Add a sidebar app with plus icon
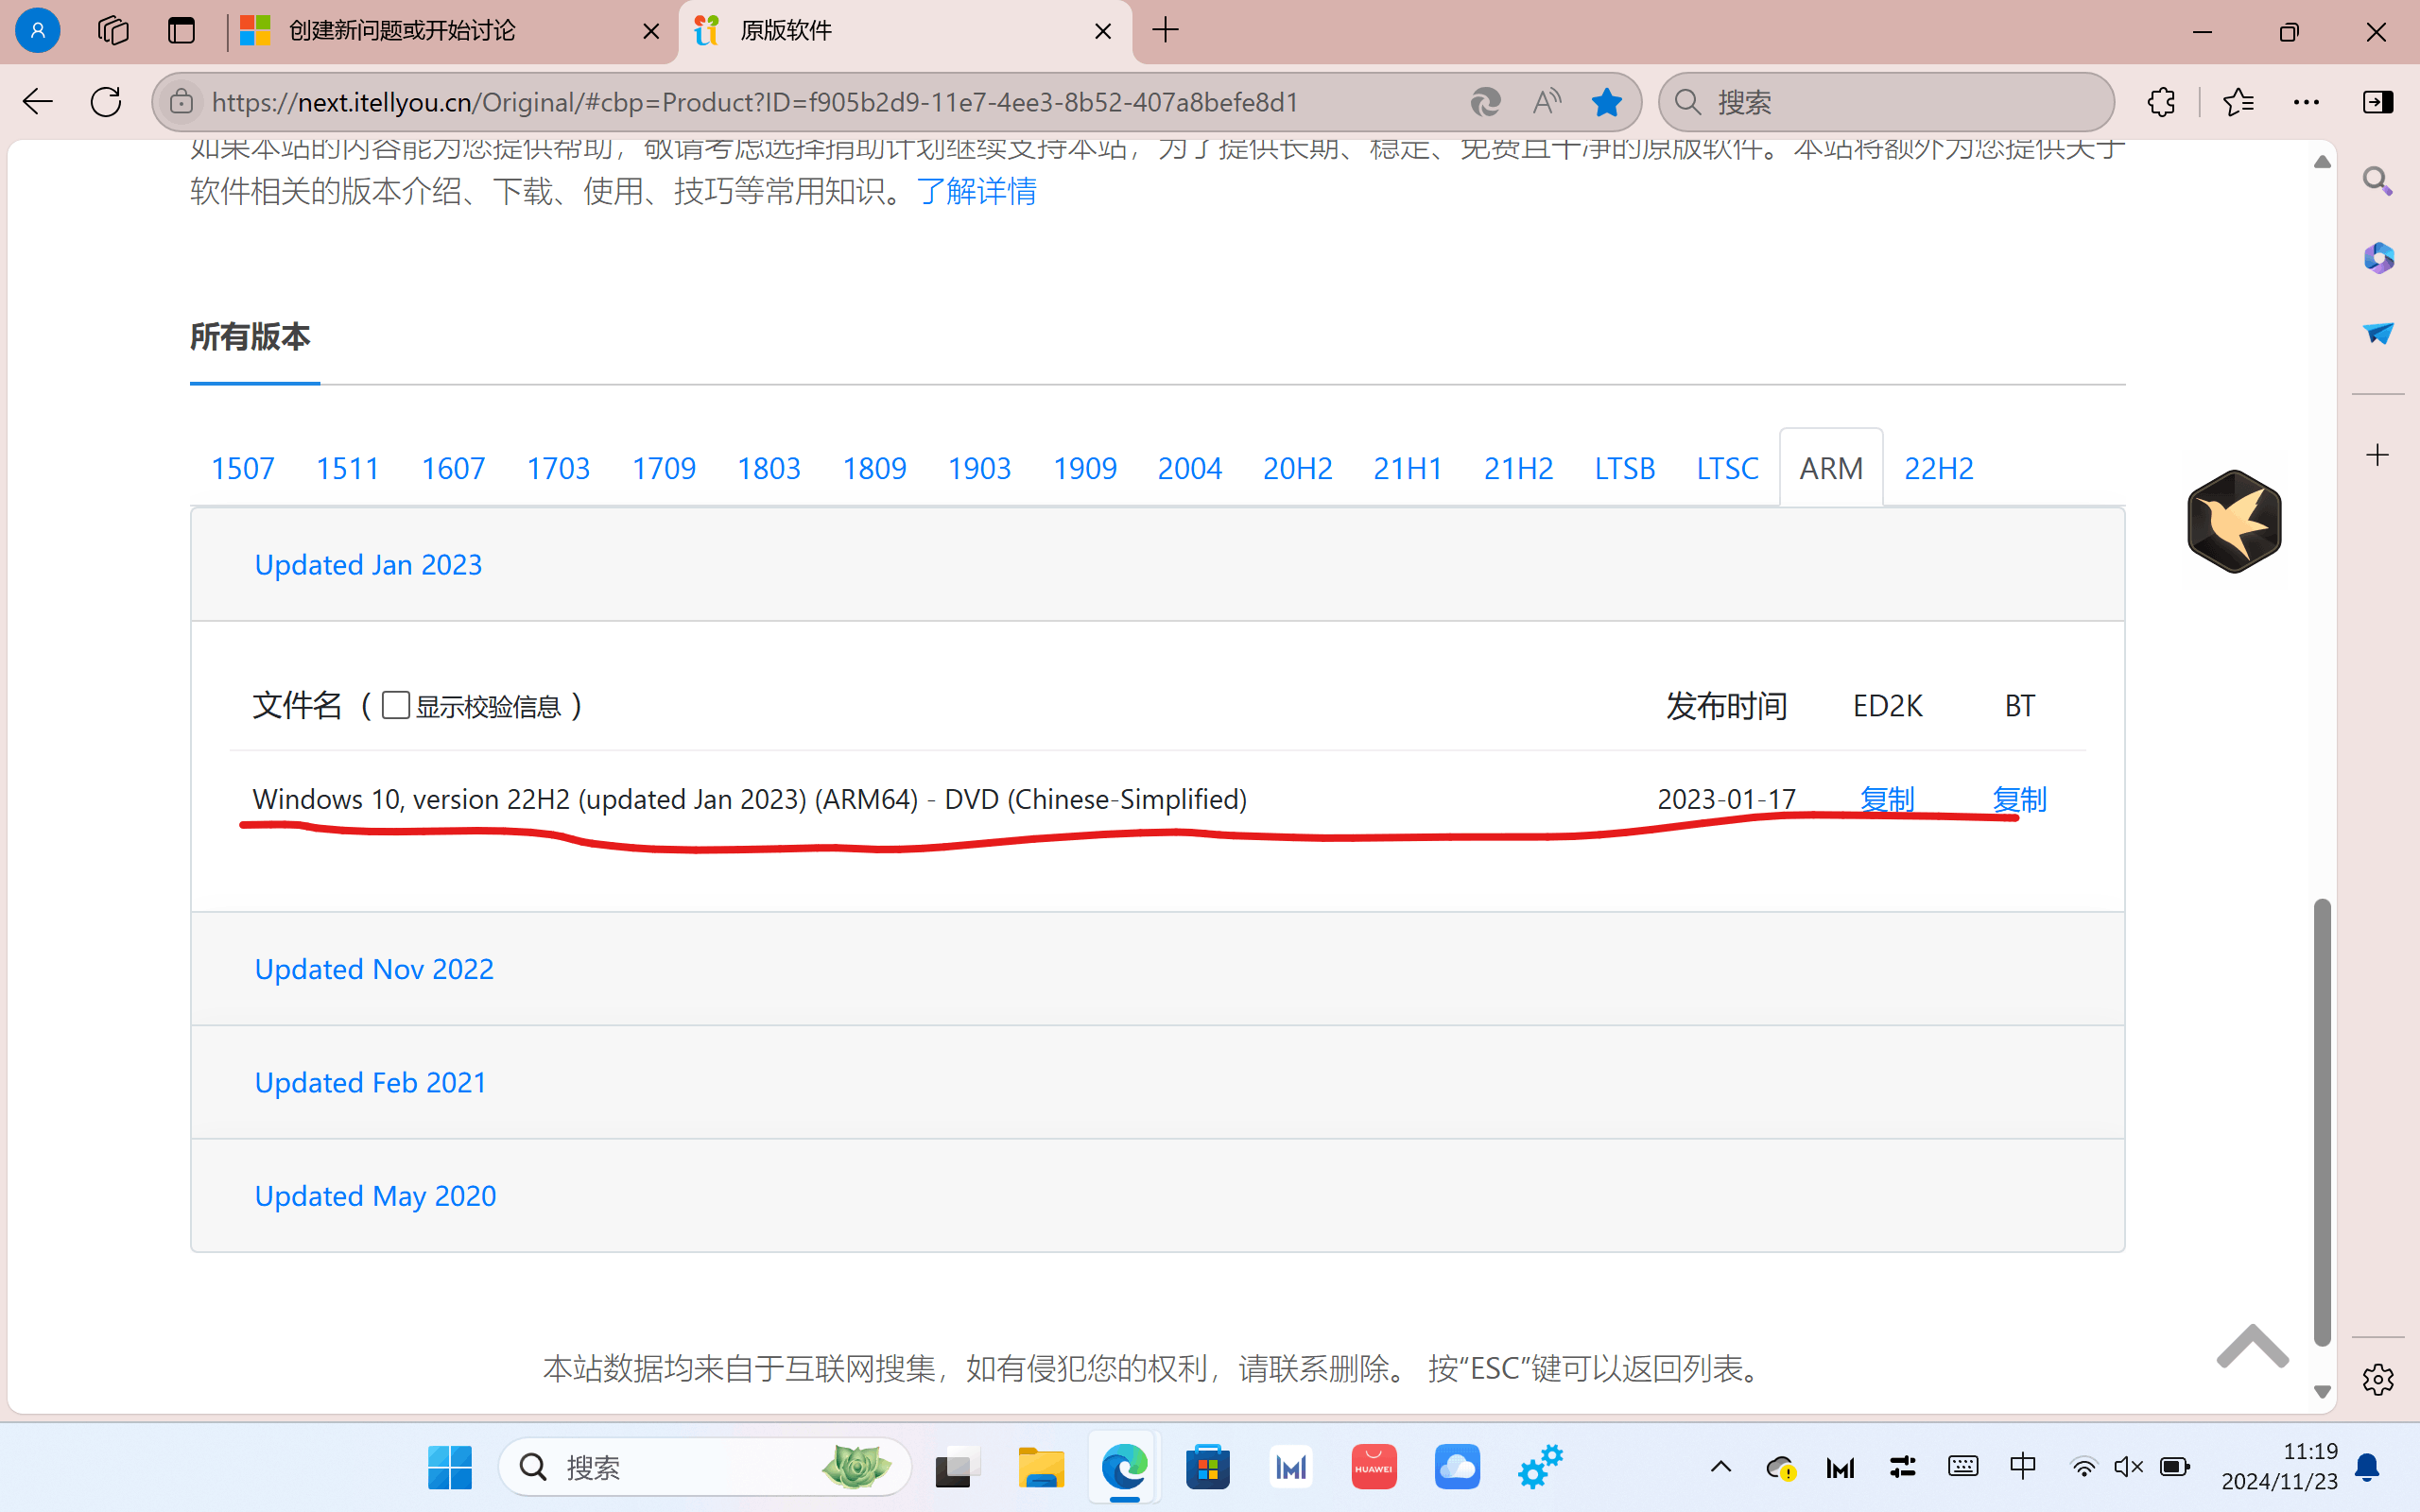Screen dimensions: 2420x1512 (2377, 455)
